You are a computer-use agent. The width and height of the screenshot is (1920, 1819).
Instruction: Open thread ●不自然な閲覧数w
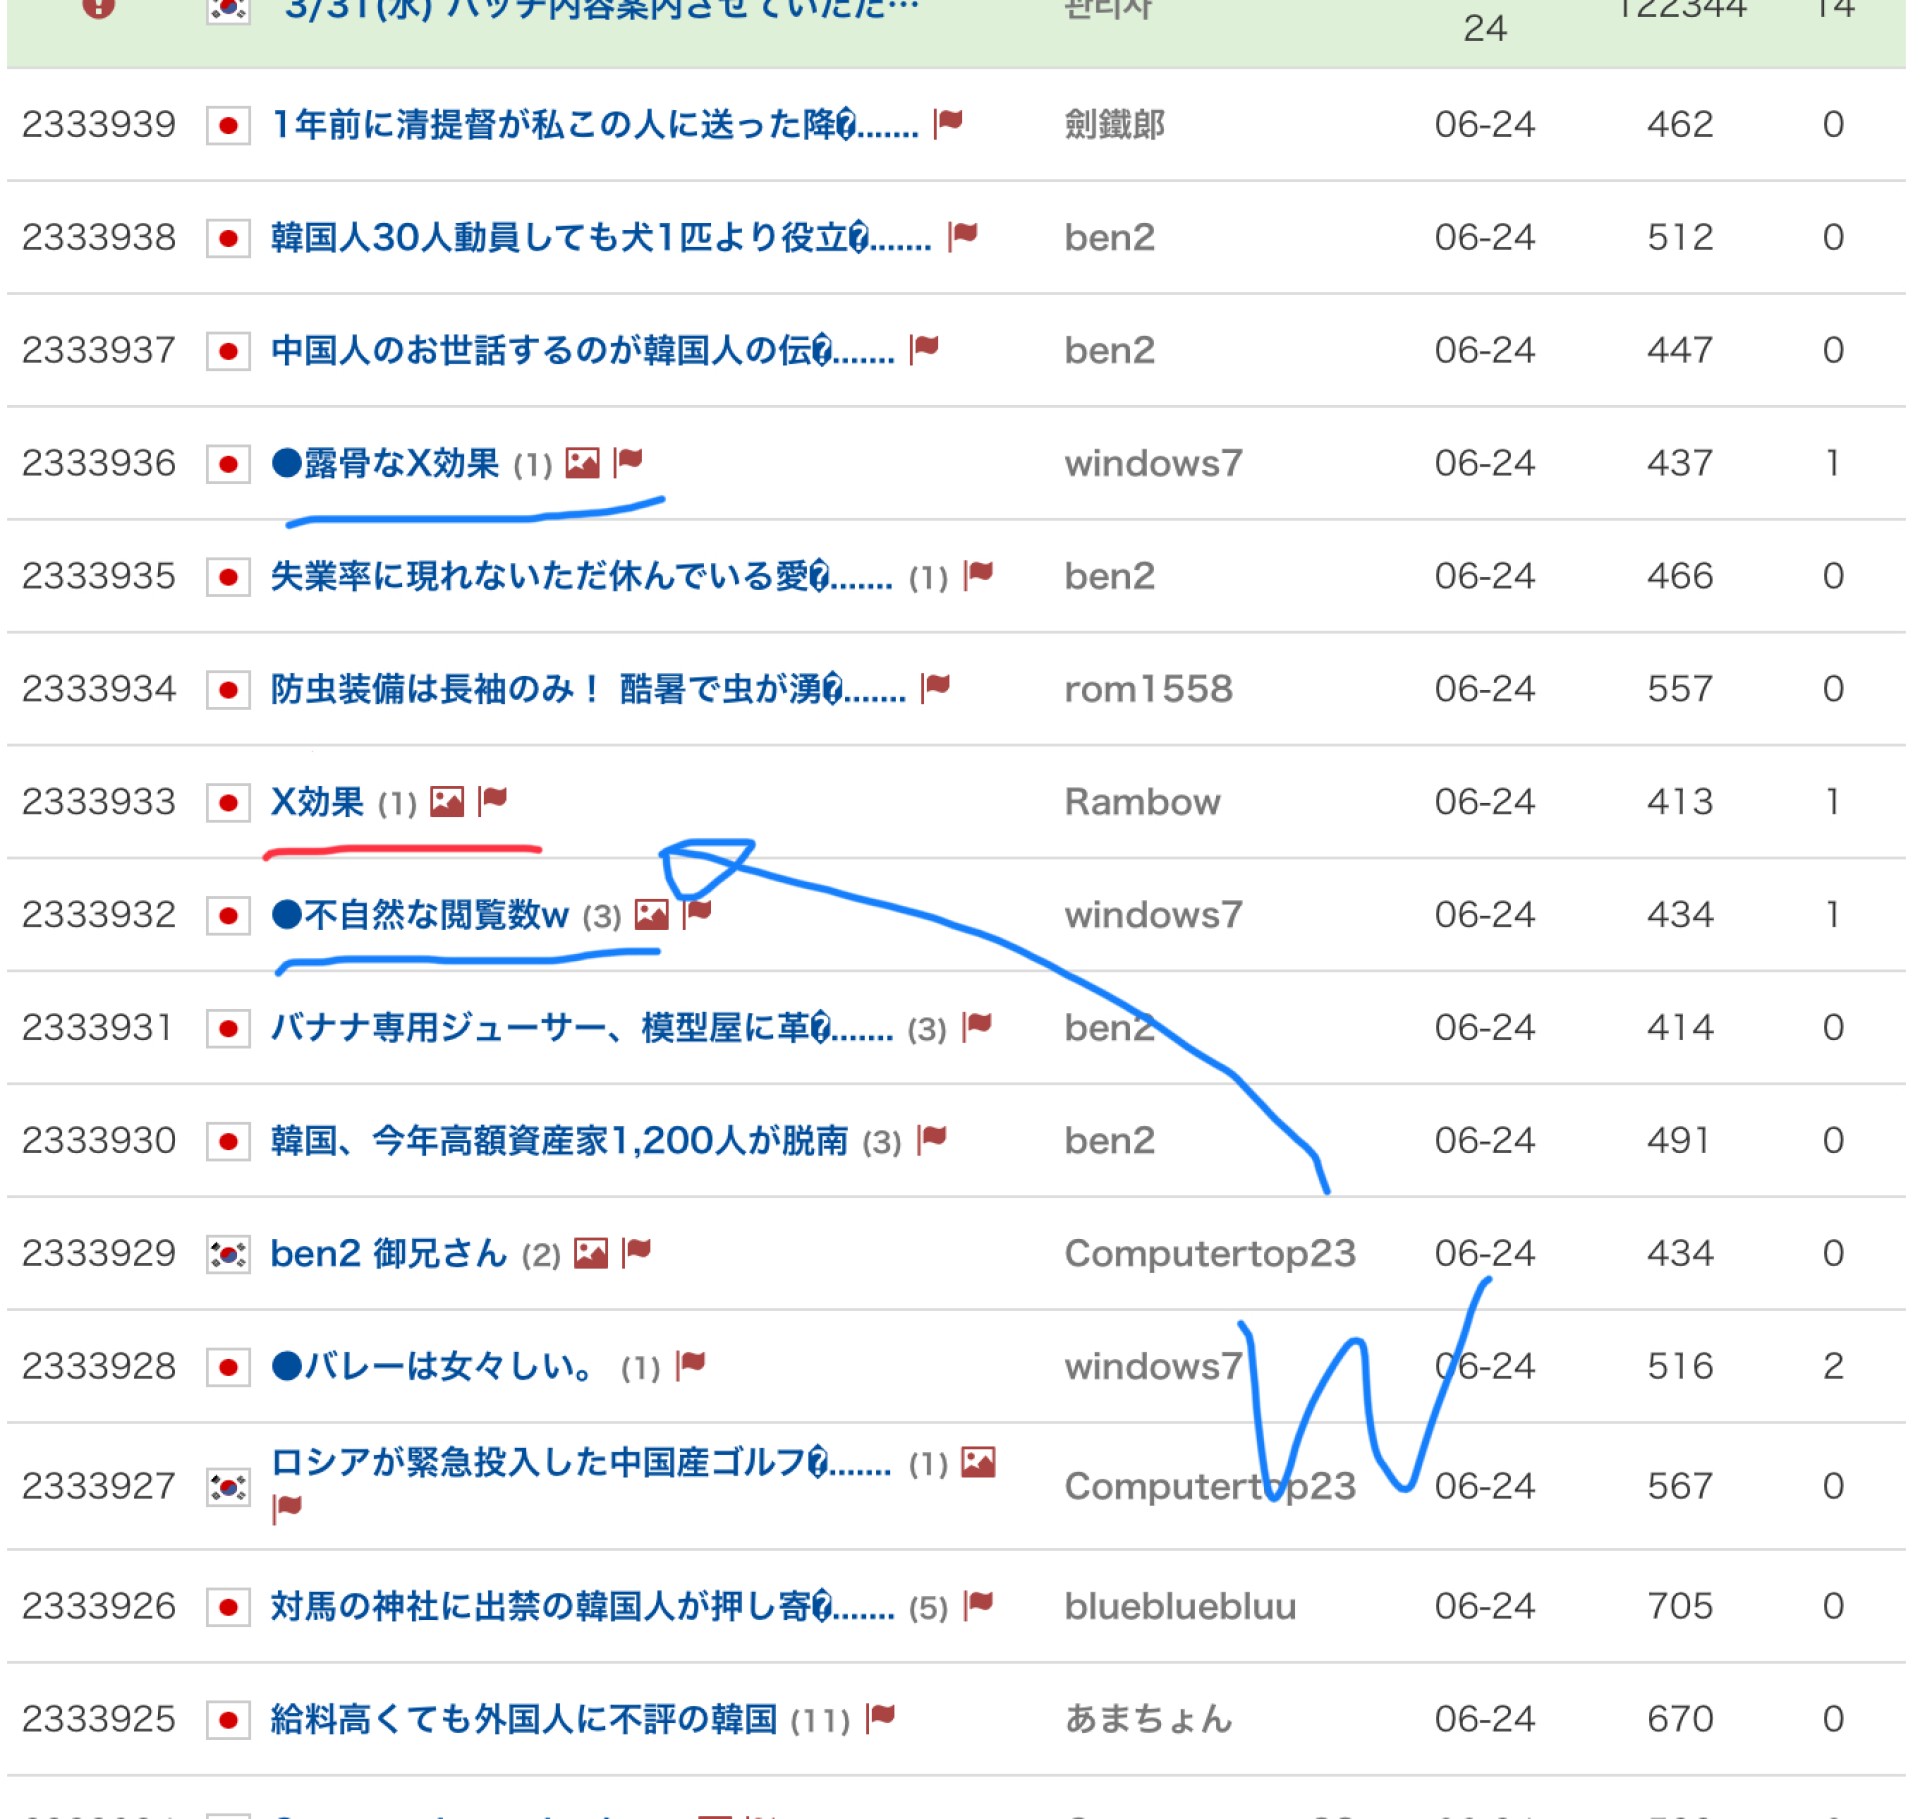click(420, 916)
